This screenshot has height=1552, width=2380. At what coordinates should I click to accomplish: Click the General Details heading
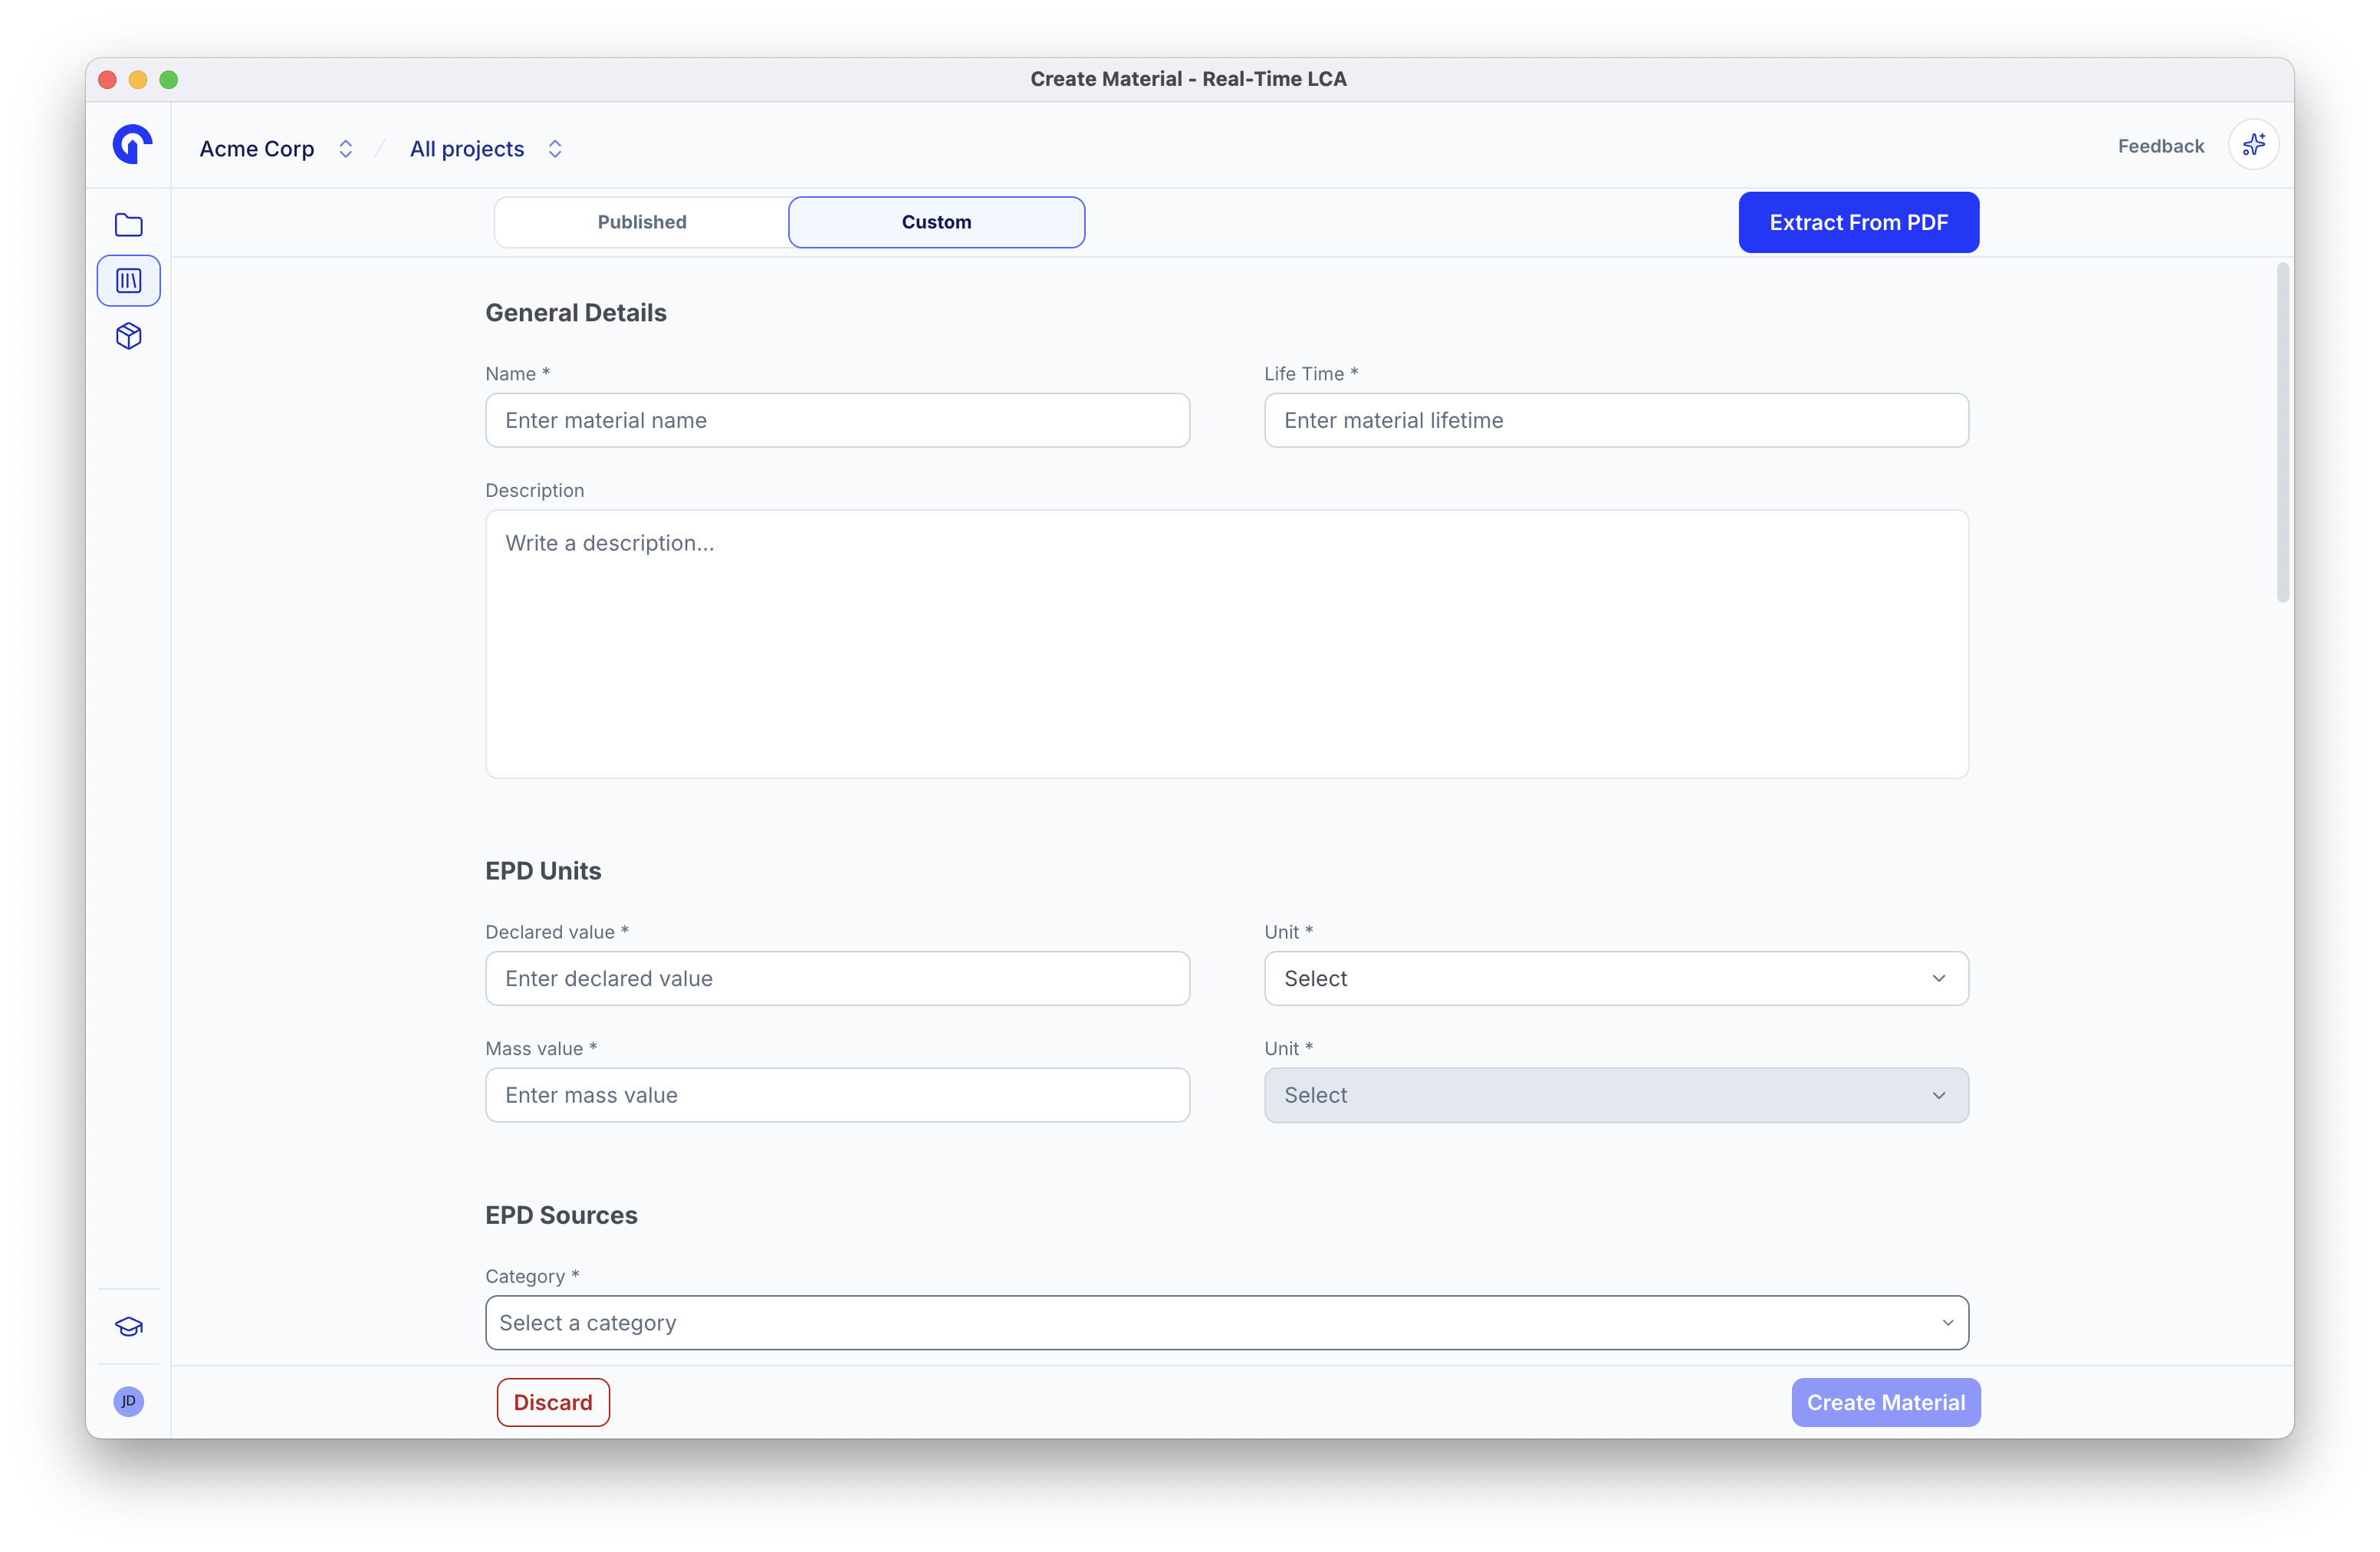point(576,313)
